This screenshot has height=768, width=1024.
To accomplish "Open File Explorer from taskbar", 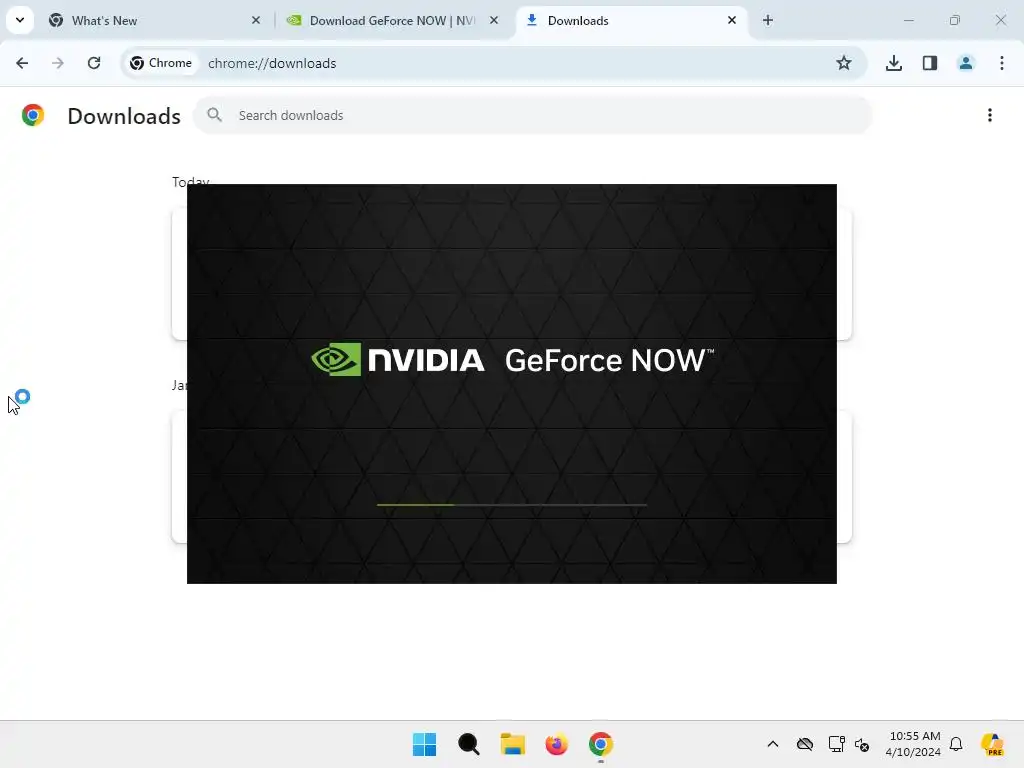I will pyautogui.click(x=513, y=744).
